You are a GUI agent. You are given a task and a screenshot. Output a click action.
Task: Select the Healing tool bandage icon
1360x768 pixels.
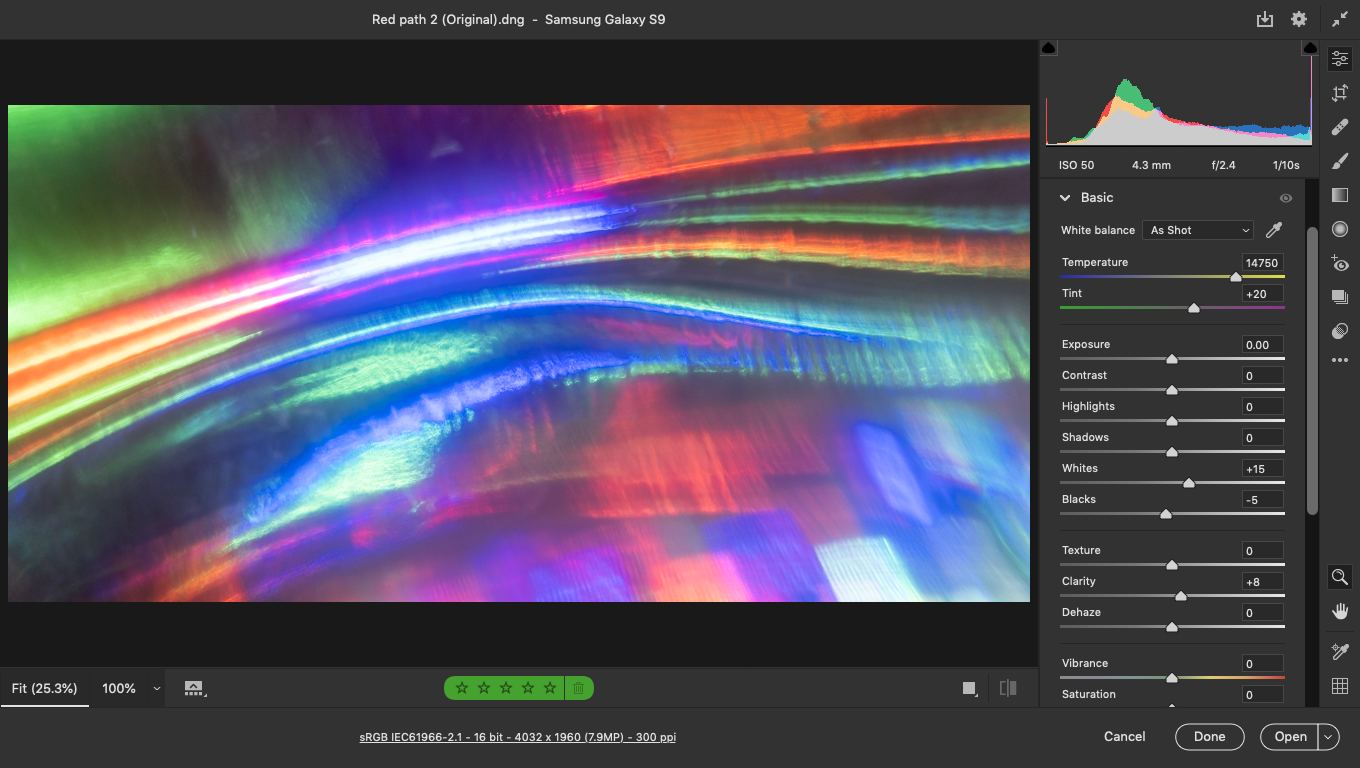1340,127
